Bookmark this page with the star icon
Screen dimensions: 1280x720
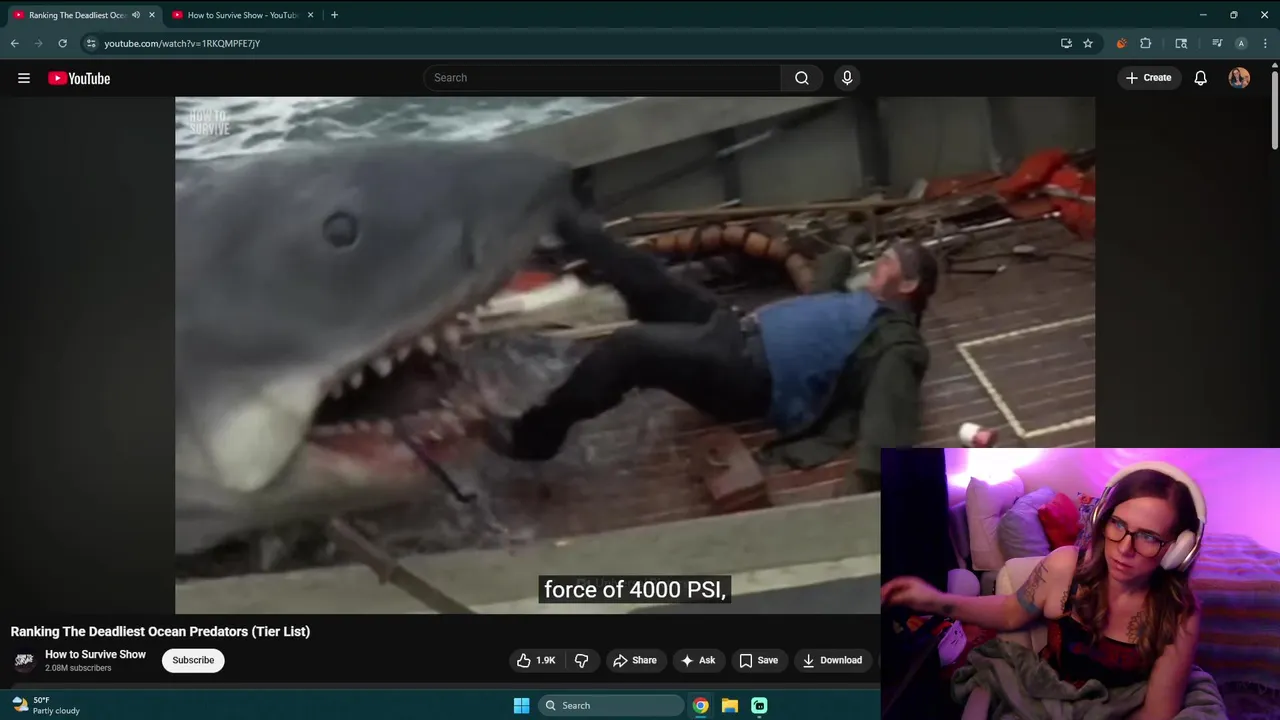(x=1088, y=43)
